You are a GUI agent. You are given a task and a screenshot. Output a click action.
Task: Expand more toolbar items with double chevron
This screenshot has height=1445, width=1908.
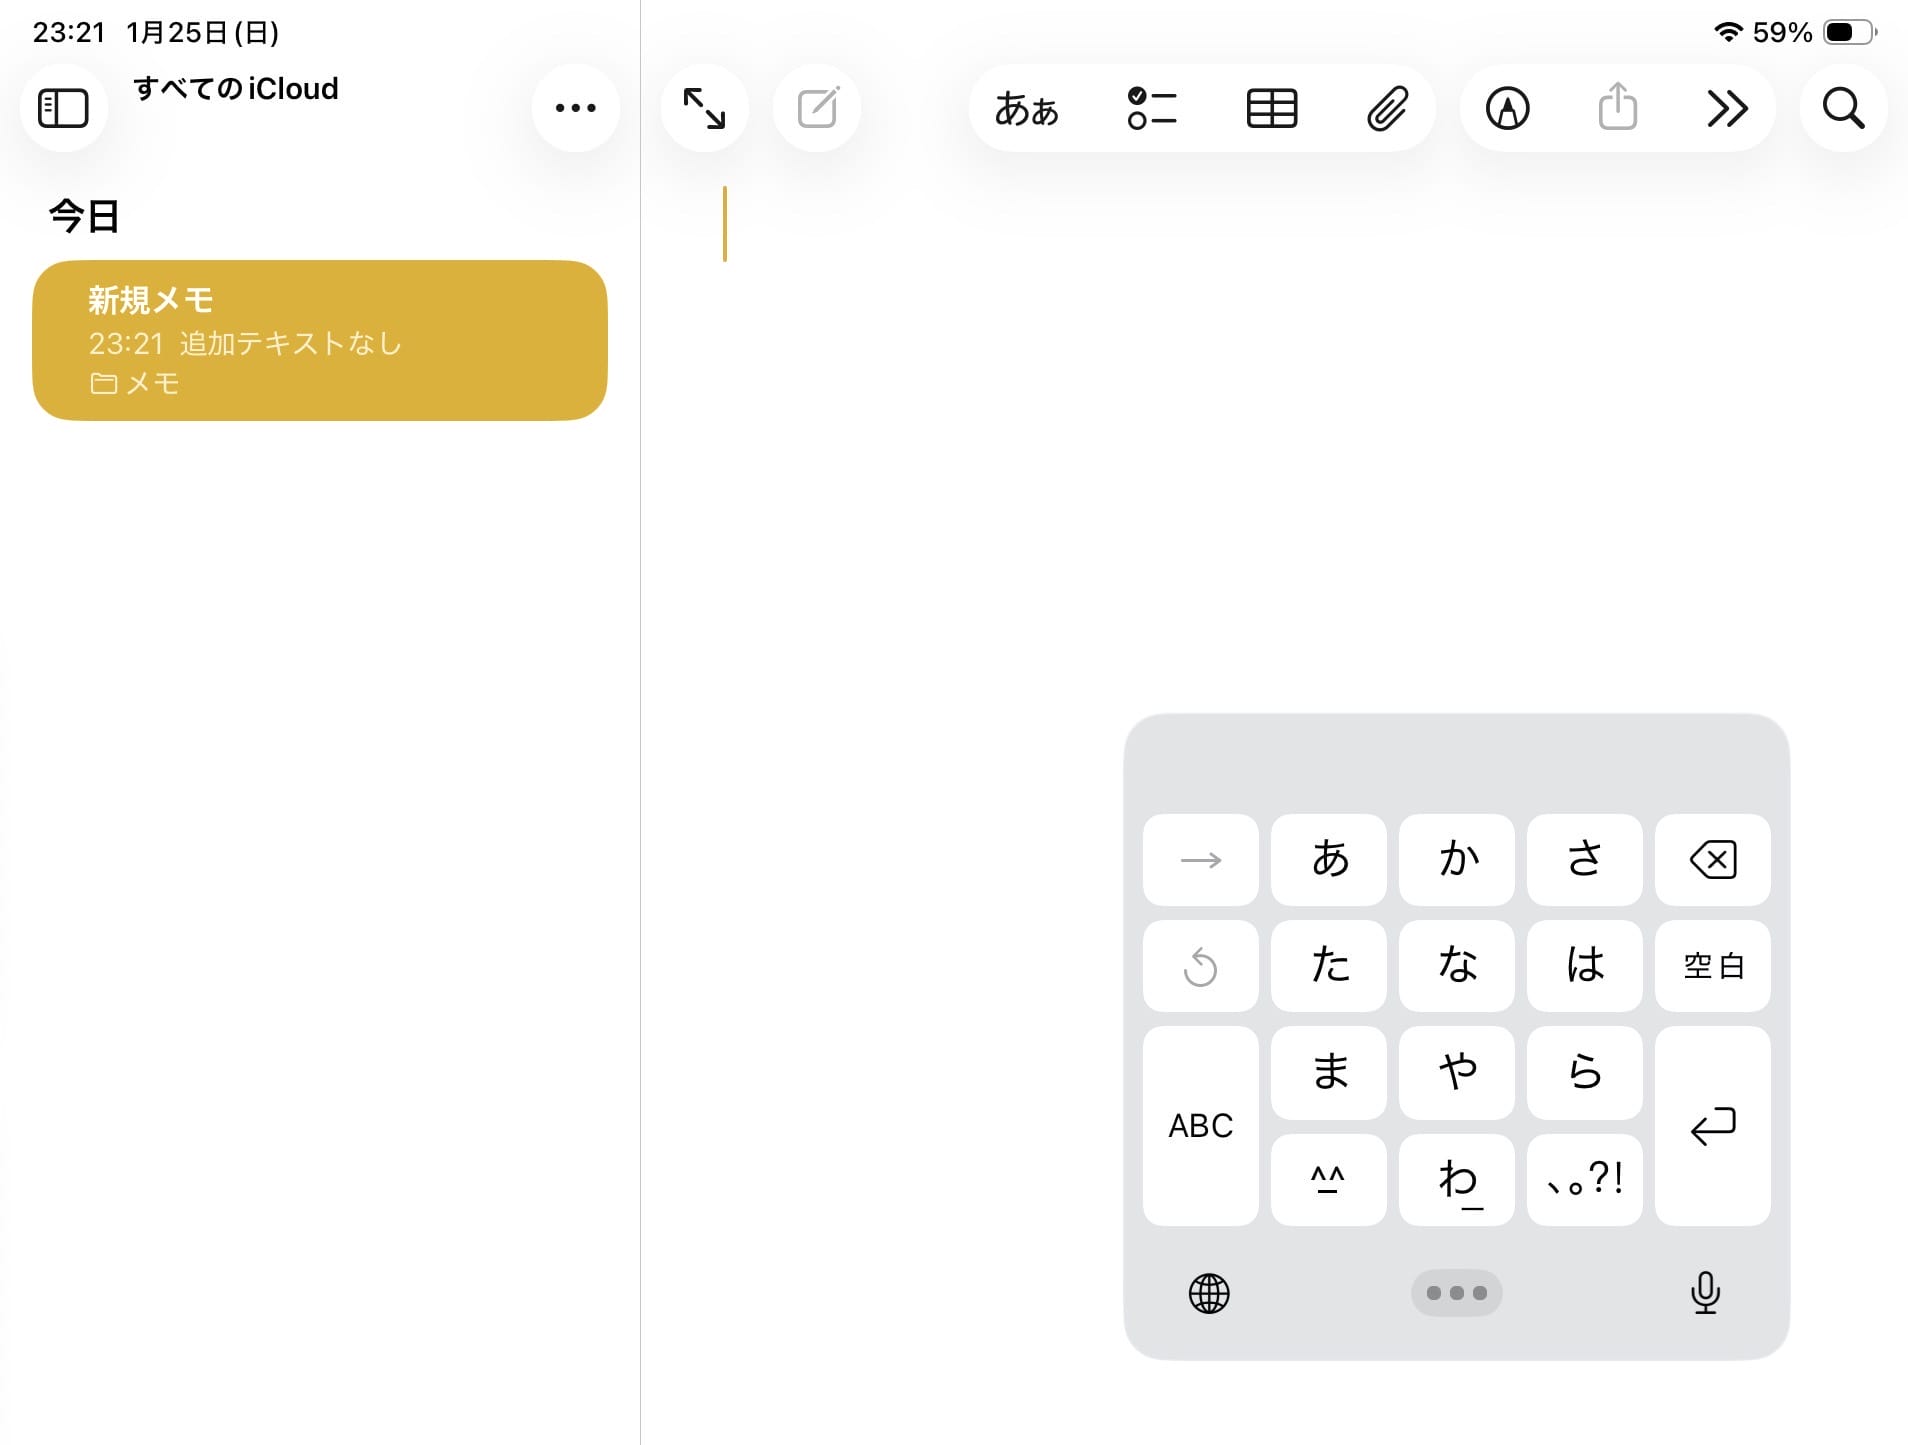(x=1727, y=108)
